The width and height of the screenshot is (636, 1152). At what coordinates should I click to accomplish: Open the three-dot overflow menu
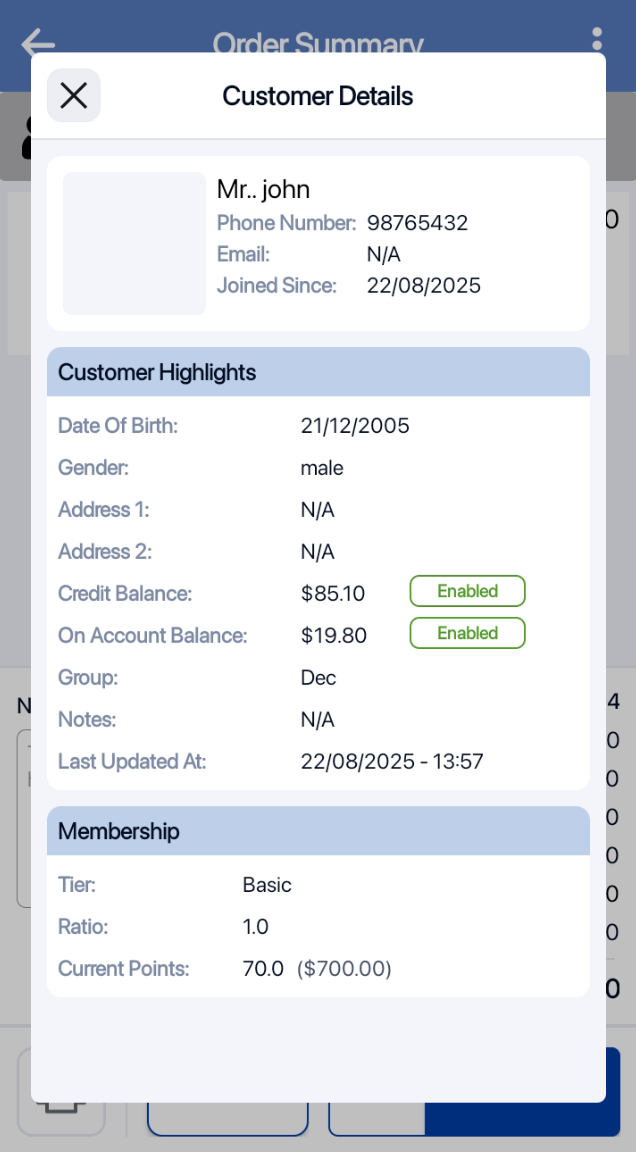click(597, 40)
